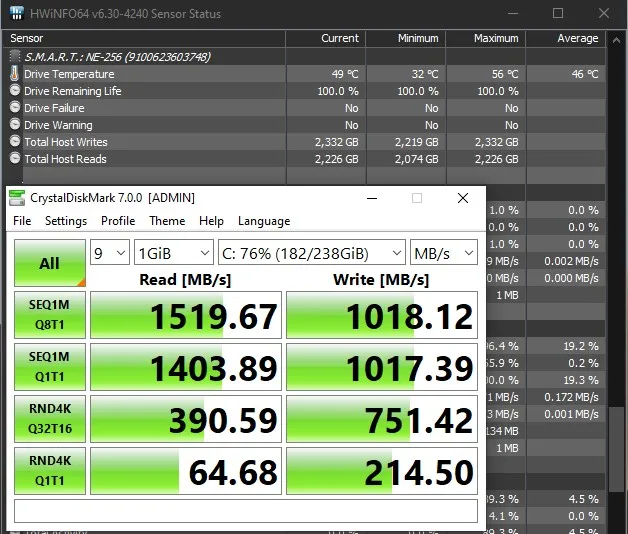Open the Language menu

(264, 221)
